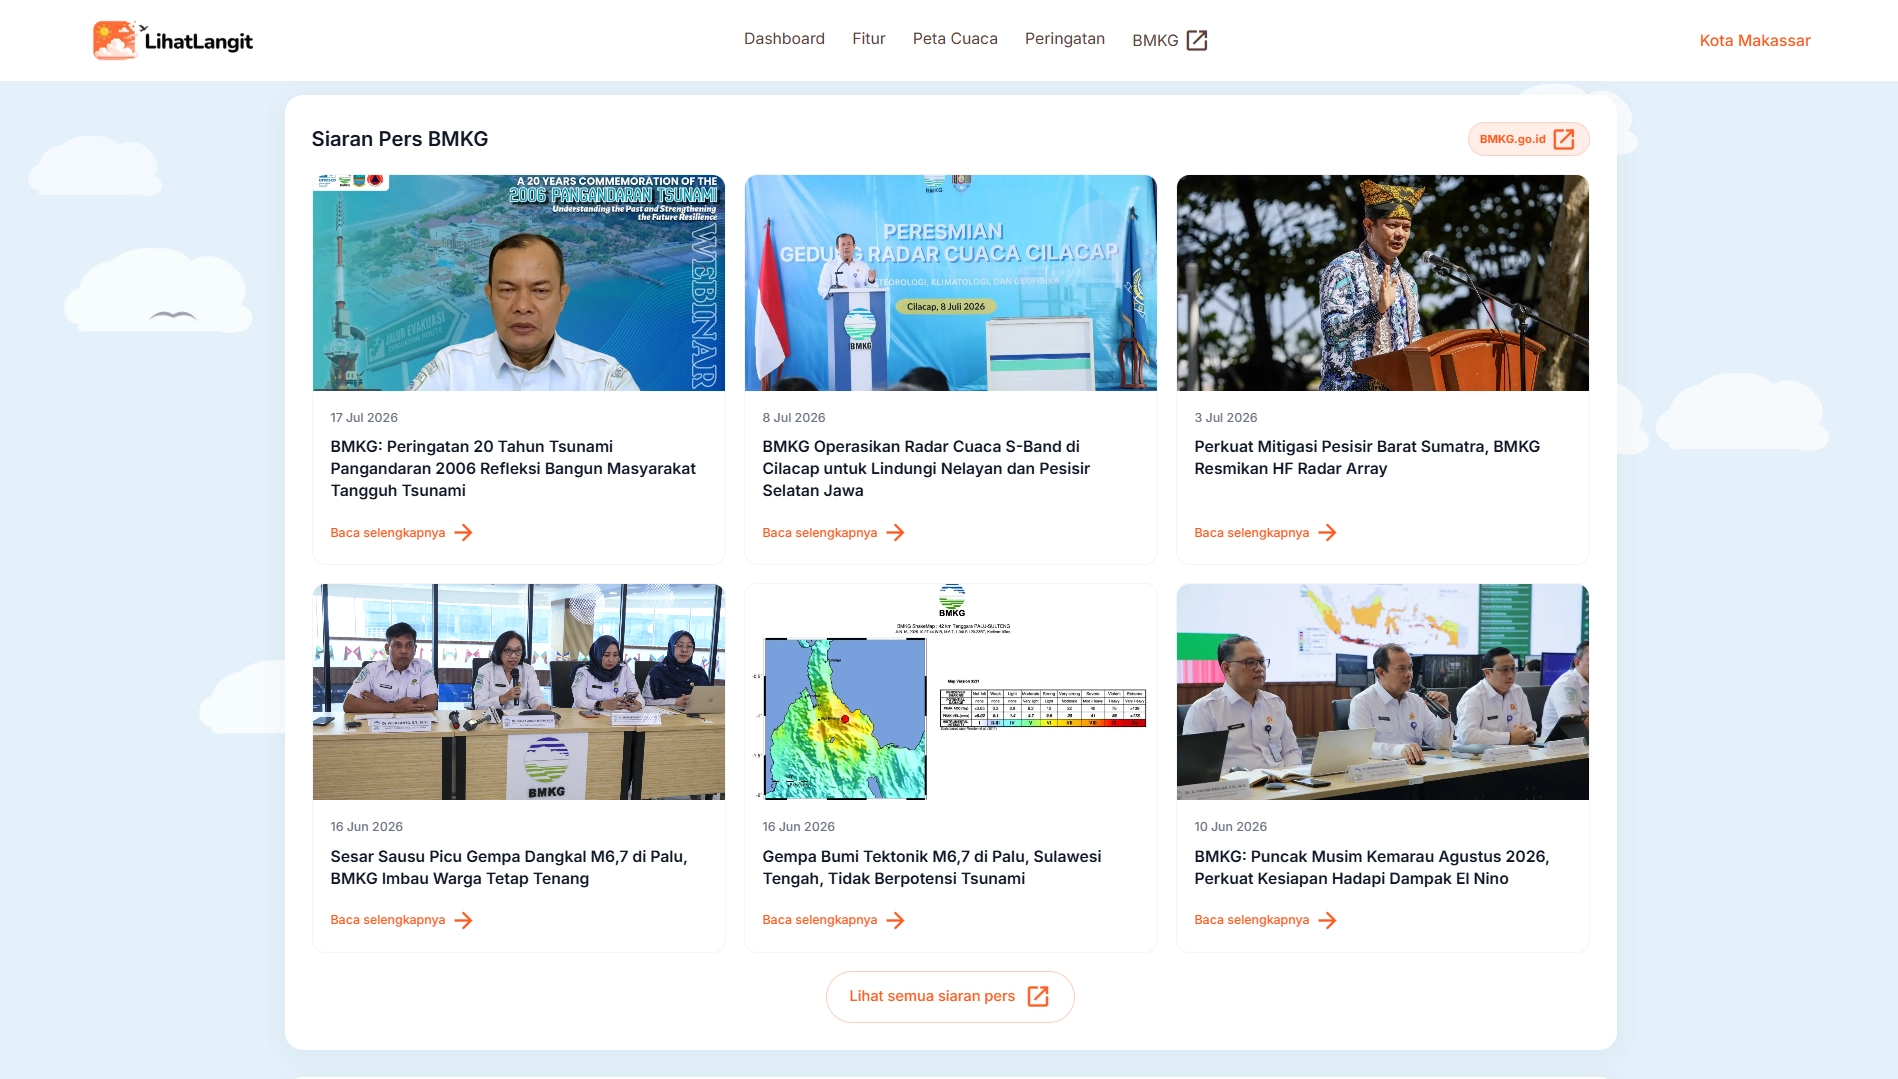Select the 10 Jun 2026 date text
The height and width of the screenshot is (1079, 1898).
[x=1231, y=827]
